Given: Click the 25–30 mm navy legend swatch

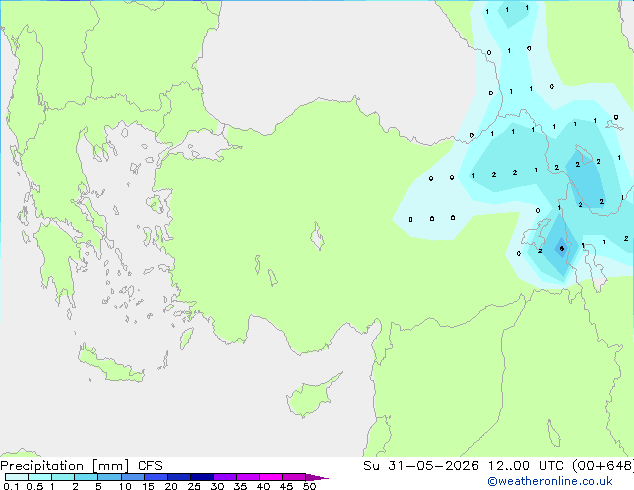Looking at the screenshot, I should pos(202,477).
